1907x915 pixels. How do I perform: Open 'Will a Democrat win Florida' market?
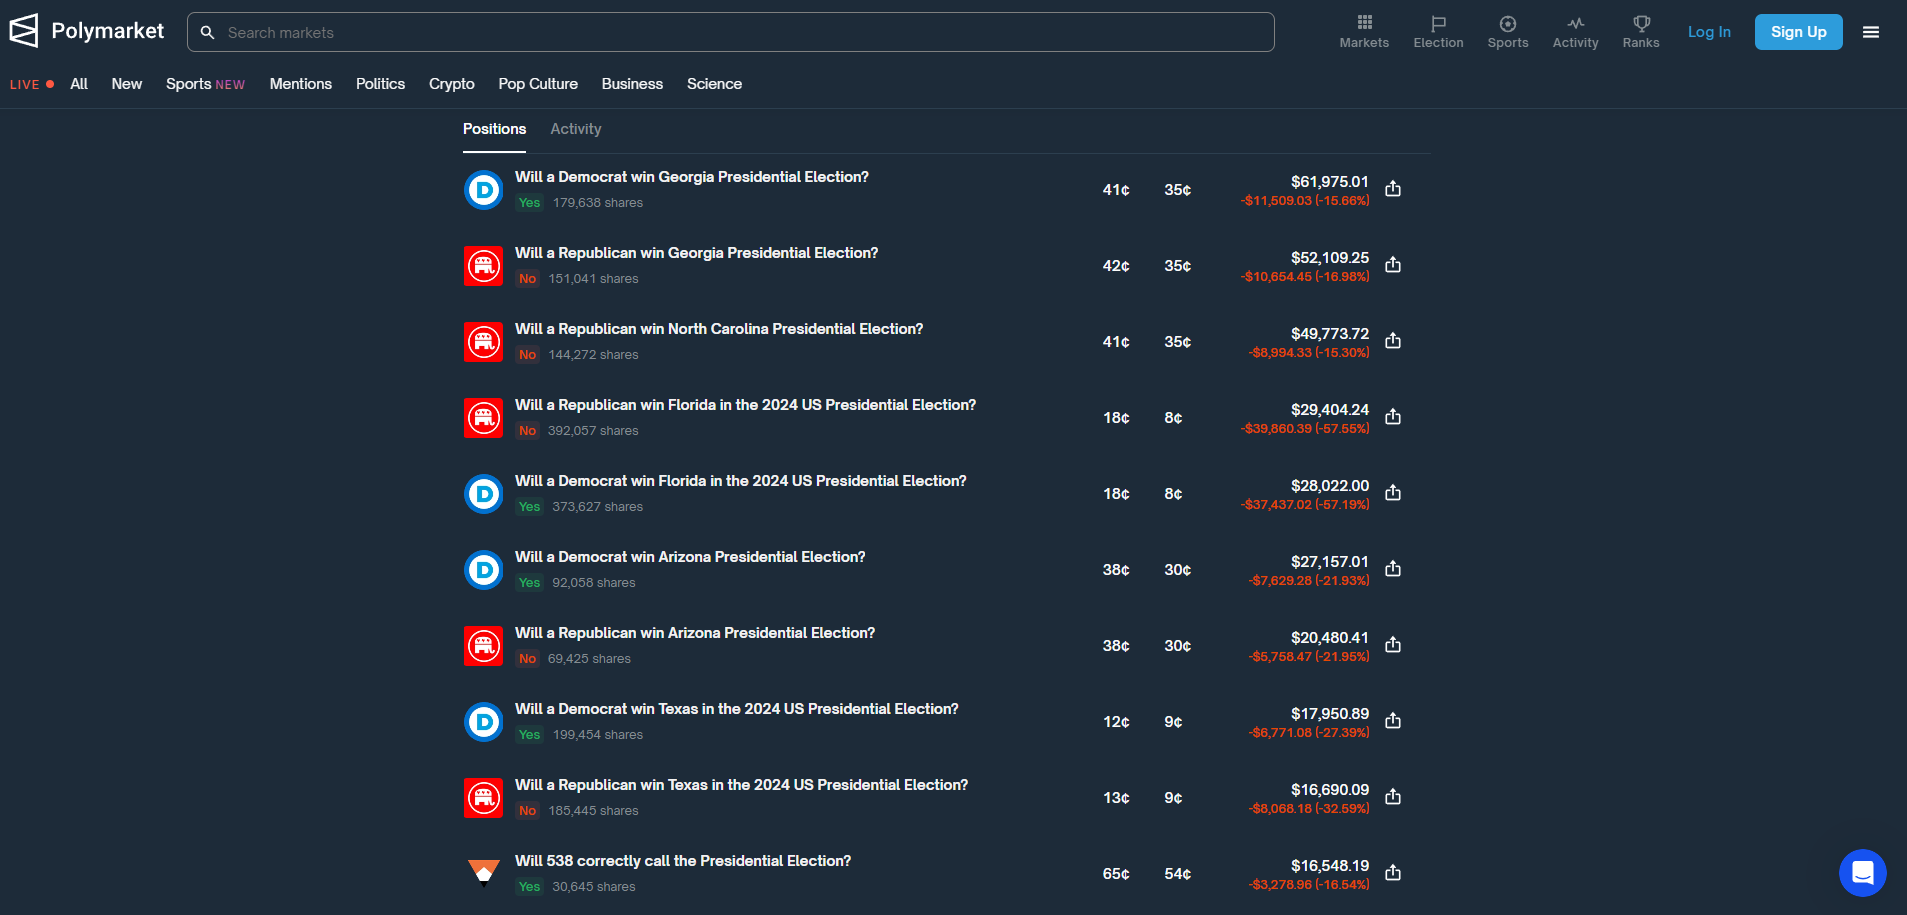(741, 481)
